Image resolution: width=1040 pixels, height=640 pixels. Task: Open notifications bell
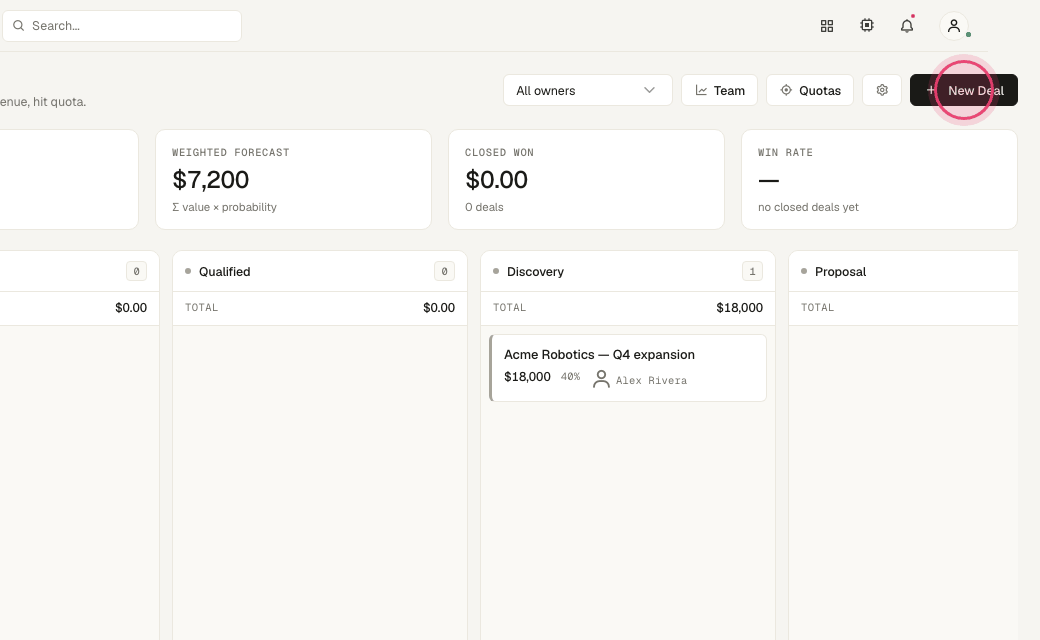point(907,26)
